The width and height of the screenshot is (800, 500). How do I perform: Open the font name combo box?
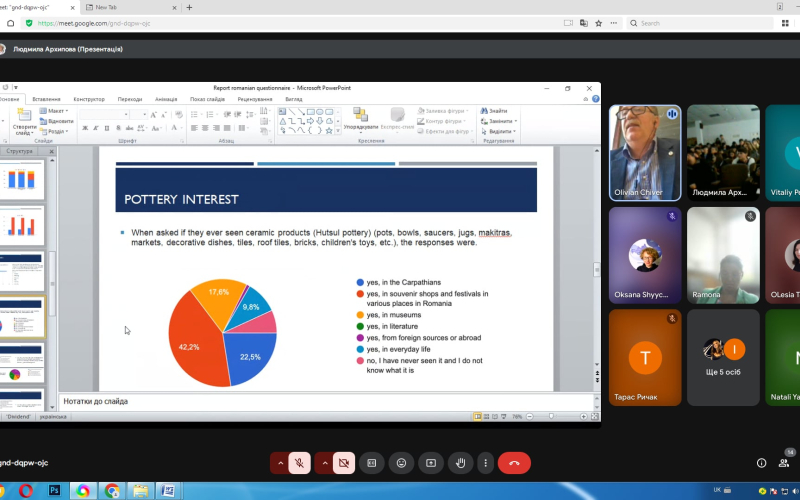point(104,114)
